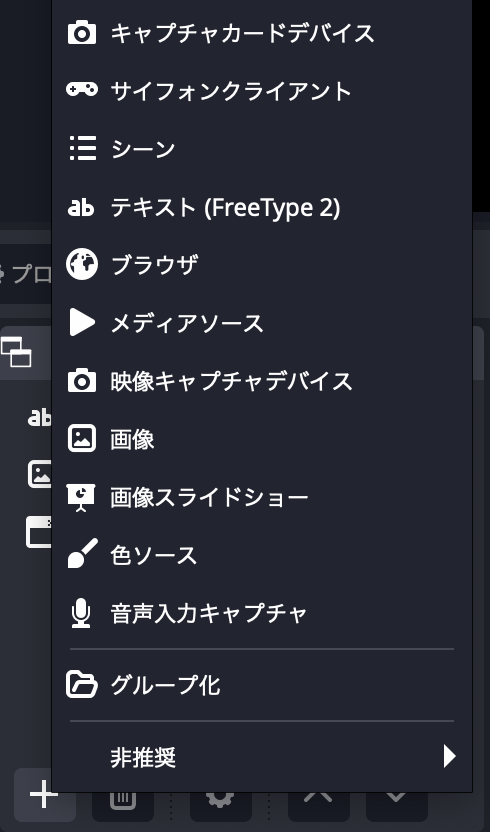Image resolution: width=490 pixels, height=832 pixels.
Task: Click the presentation icon for 画像スライドショー
Action: point(81,497)
